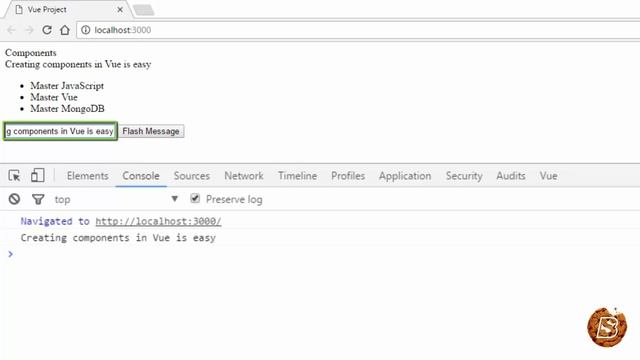Click the console filter funnel icon

38,199
